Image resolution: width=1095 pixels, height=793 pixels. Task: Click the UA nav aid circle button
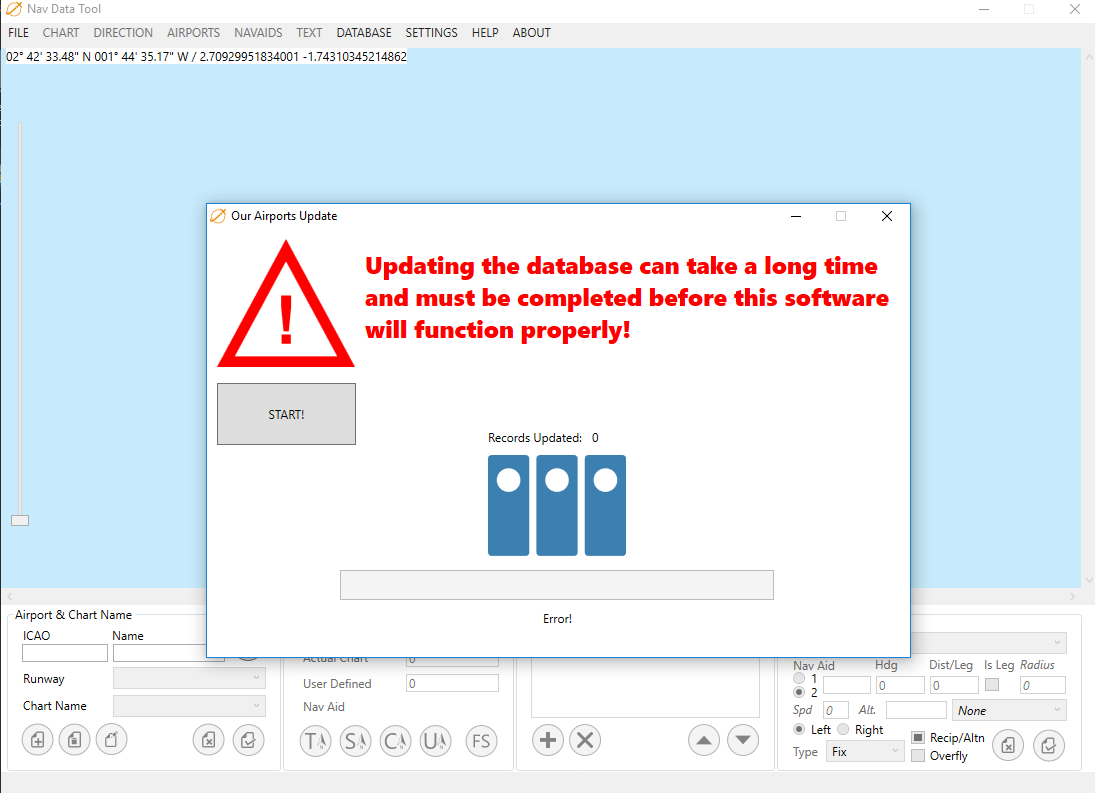(435, 741)
